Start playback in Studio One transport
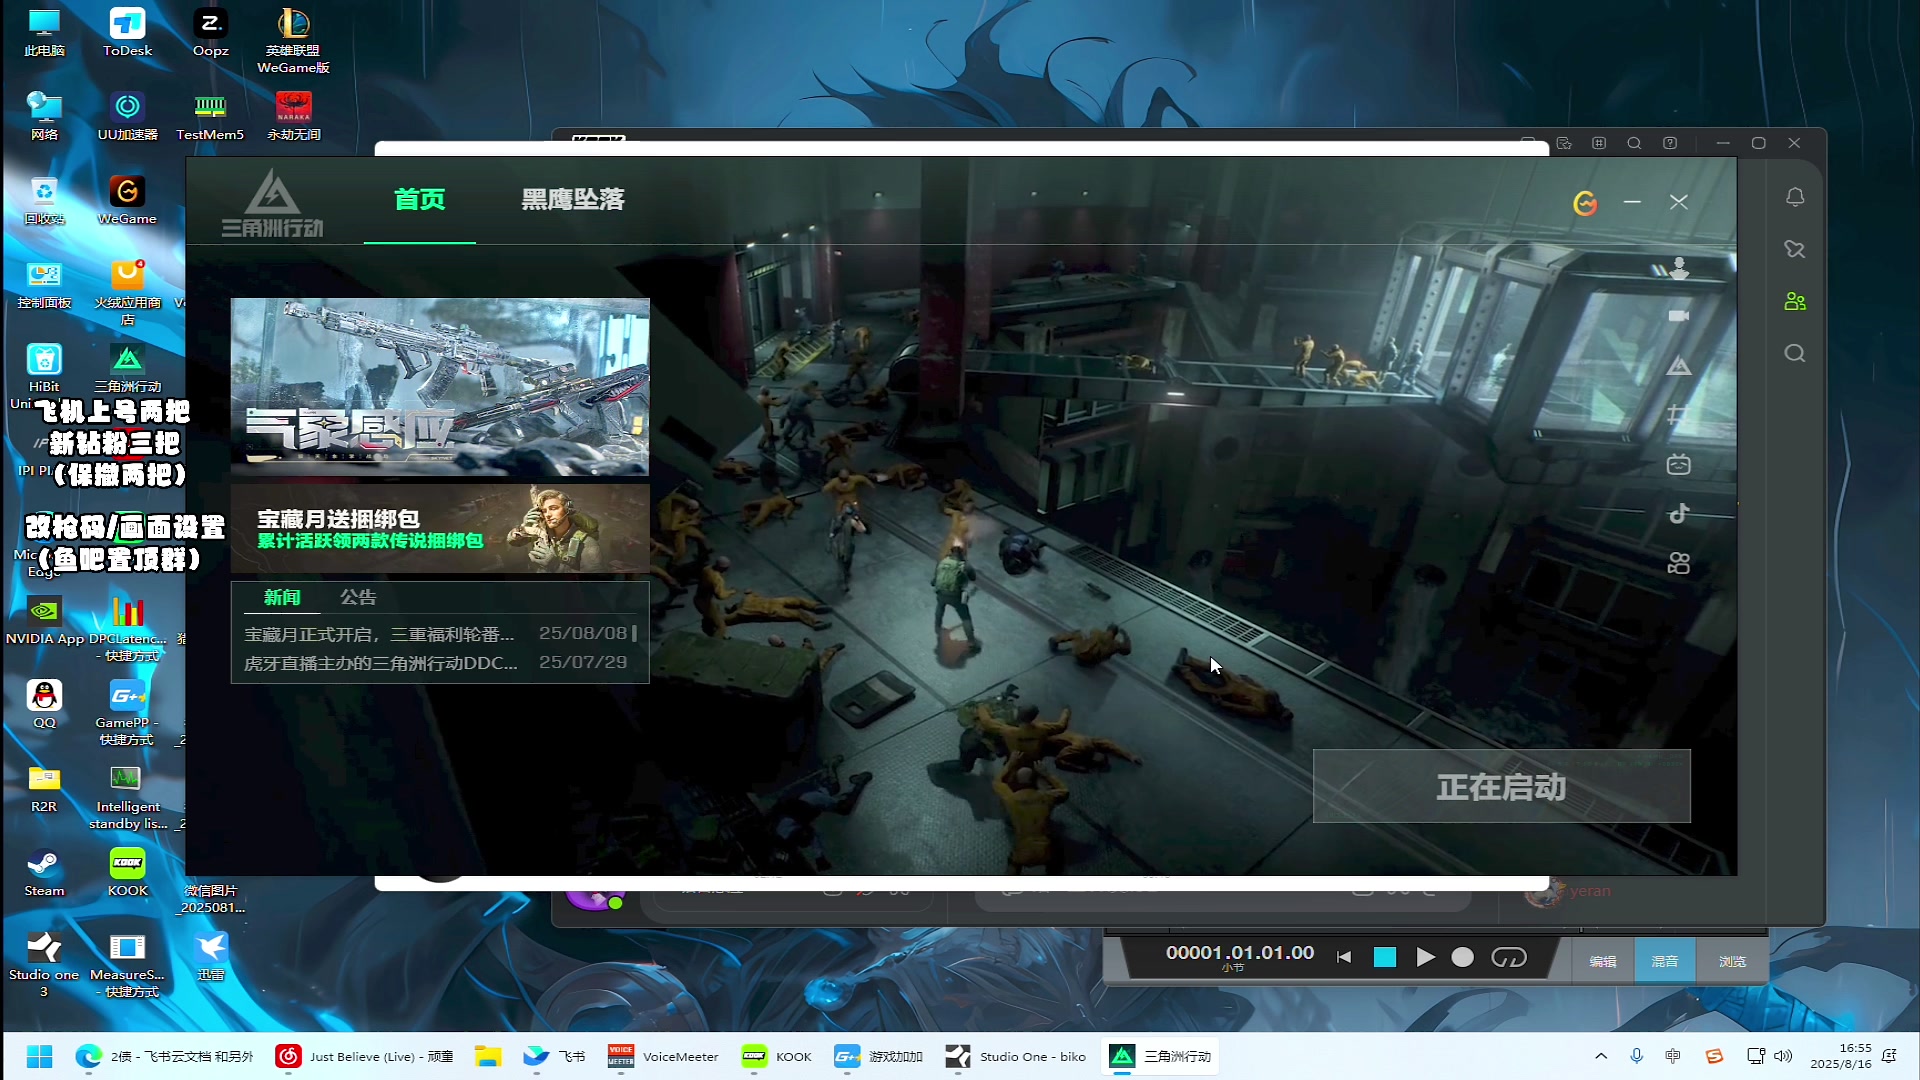Image resolution: width=1920 pixels, height=1080 pixels. [1425, 957]
